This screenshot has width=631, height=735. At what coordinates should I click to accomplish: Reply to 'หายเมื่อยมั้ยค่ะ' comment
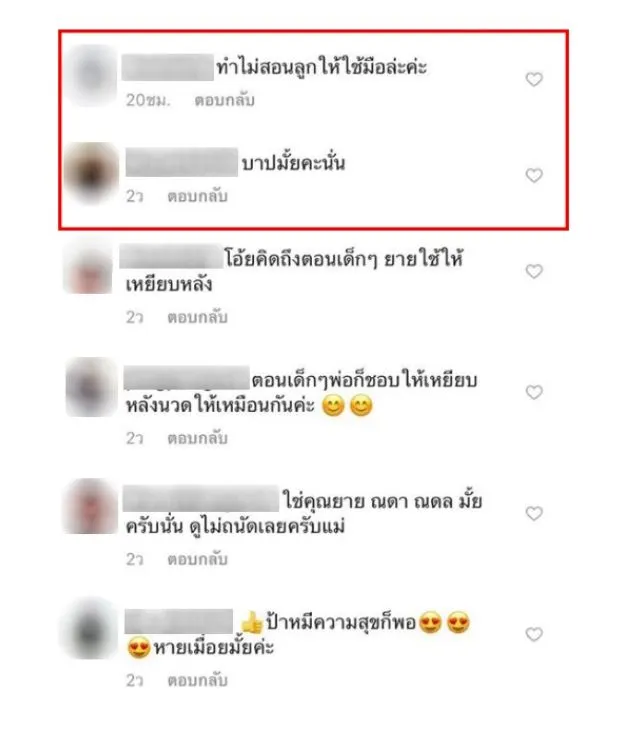(197, 680)
